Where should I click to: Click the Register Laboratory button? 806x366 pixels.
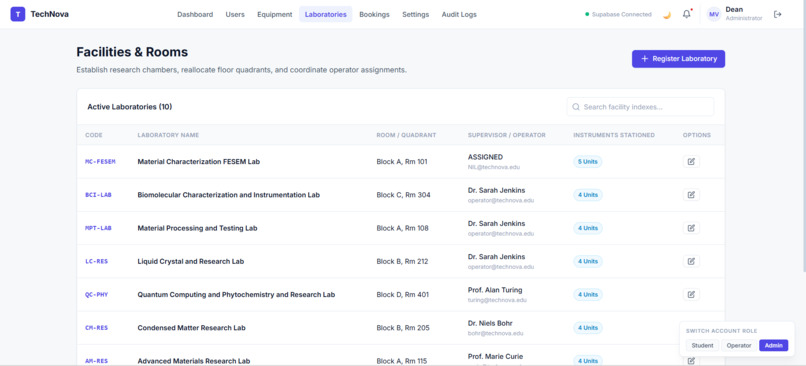(x=678, y=59)
